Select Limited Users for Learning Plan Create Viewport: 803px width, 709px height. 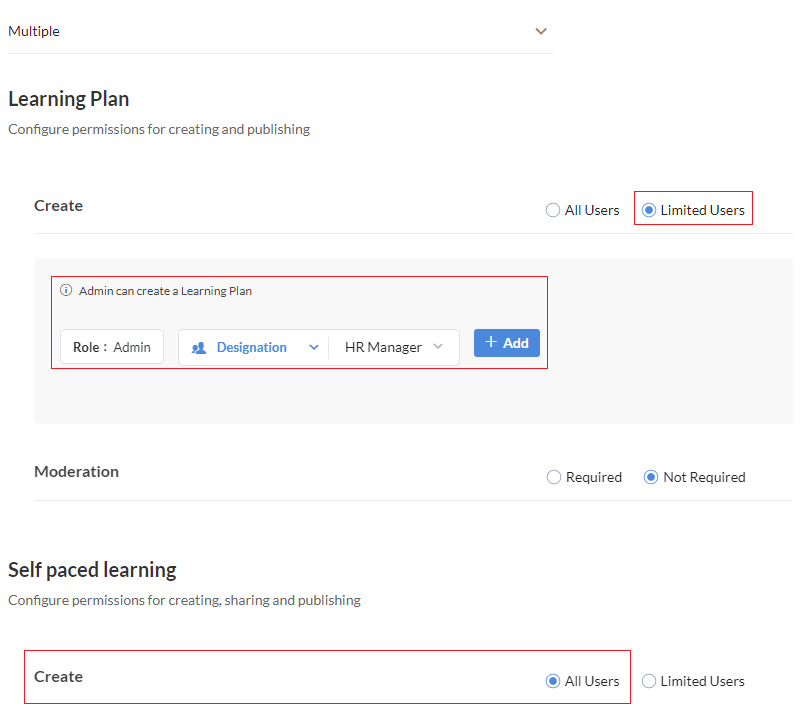click(x=649, y=211)
